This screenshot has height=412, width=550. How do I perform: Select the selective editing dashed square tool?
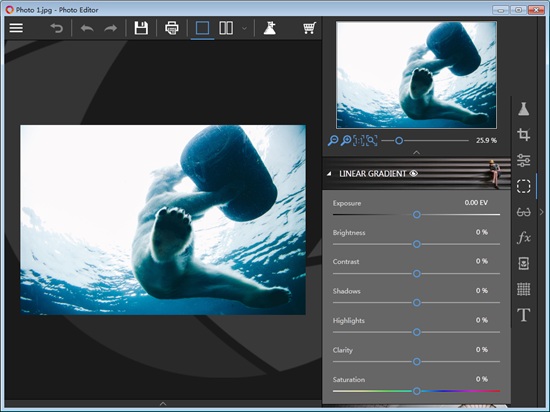(x=523, y=186)
